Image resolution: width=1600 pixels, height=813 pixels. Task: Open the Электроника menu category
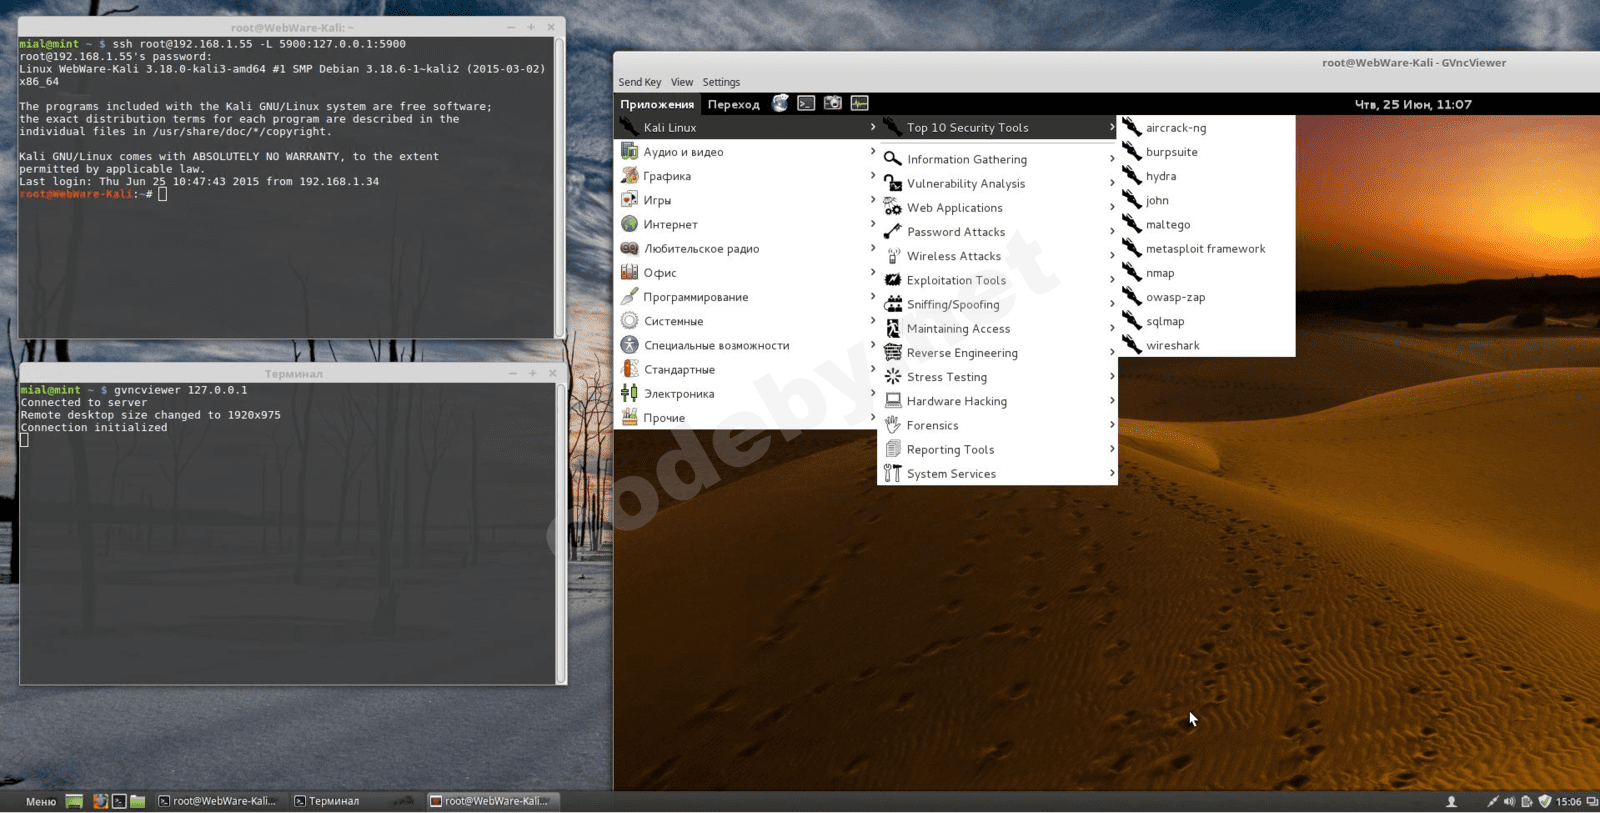(x=747, y=394)
